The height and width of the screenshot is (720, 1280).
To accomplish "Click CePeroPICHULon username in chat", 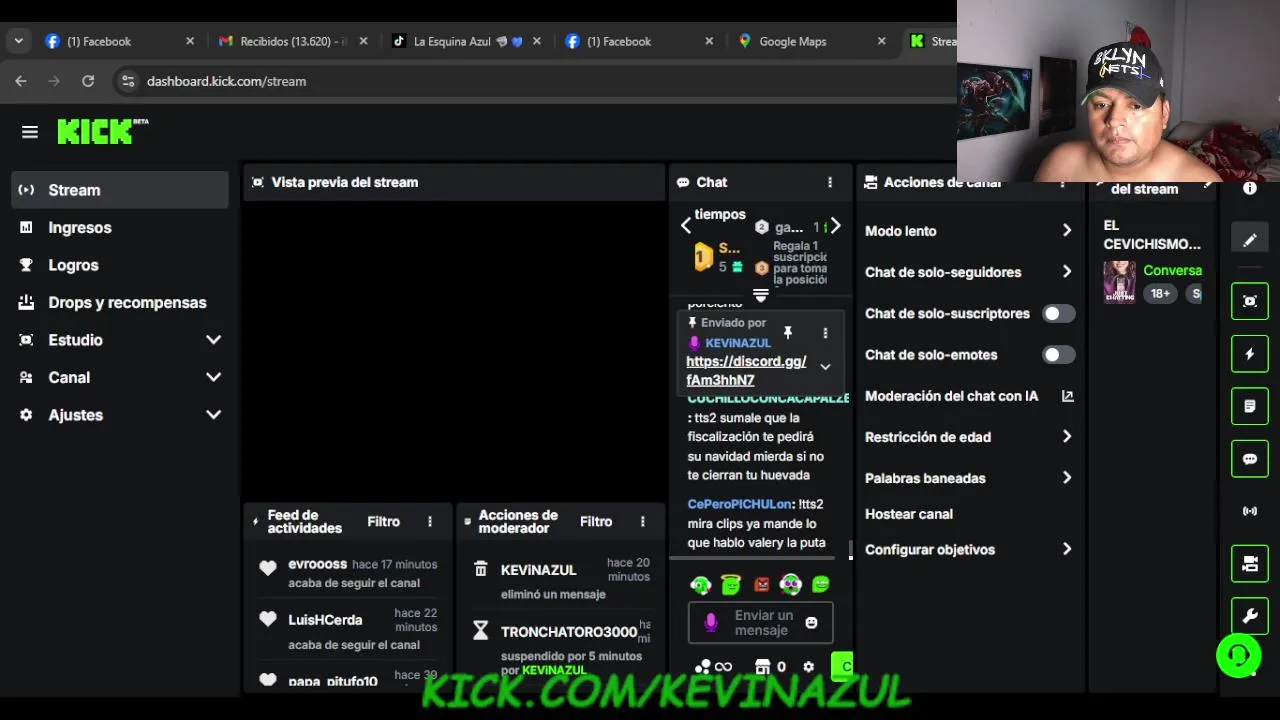I will pos(740,504).
